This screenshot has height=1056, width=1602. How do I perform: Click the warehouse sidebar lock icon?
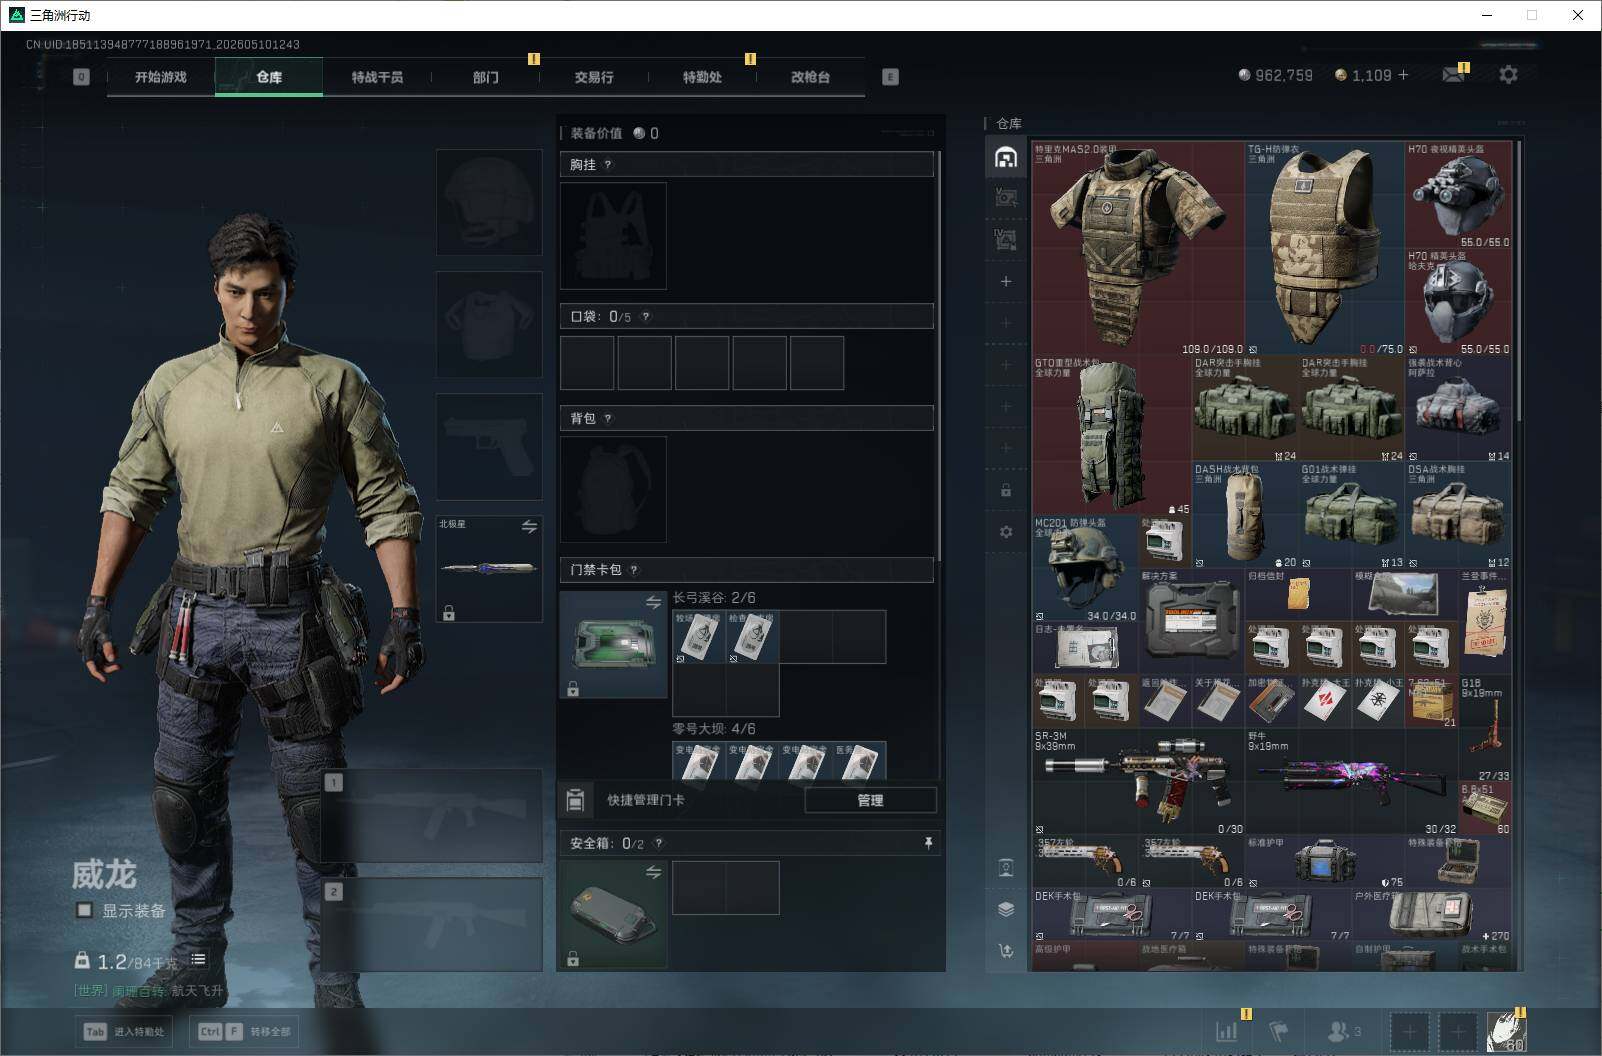pos(1006,490)
